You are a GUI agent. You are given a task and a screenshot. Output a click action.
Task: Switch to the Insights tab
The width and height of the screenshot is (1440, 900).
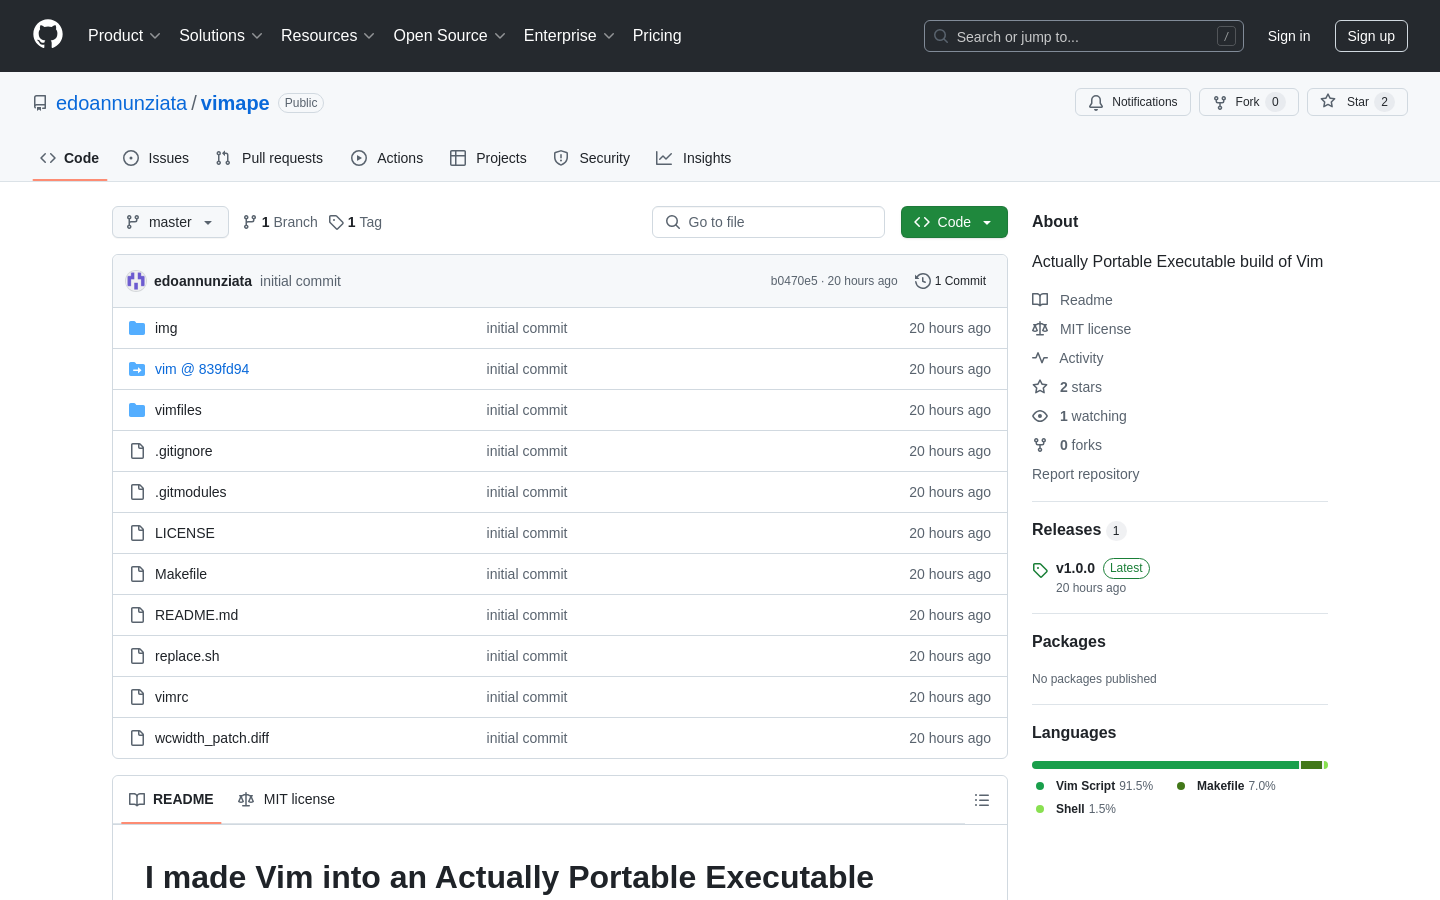pyautogui.click(x=694, y=158)
